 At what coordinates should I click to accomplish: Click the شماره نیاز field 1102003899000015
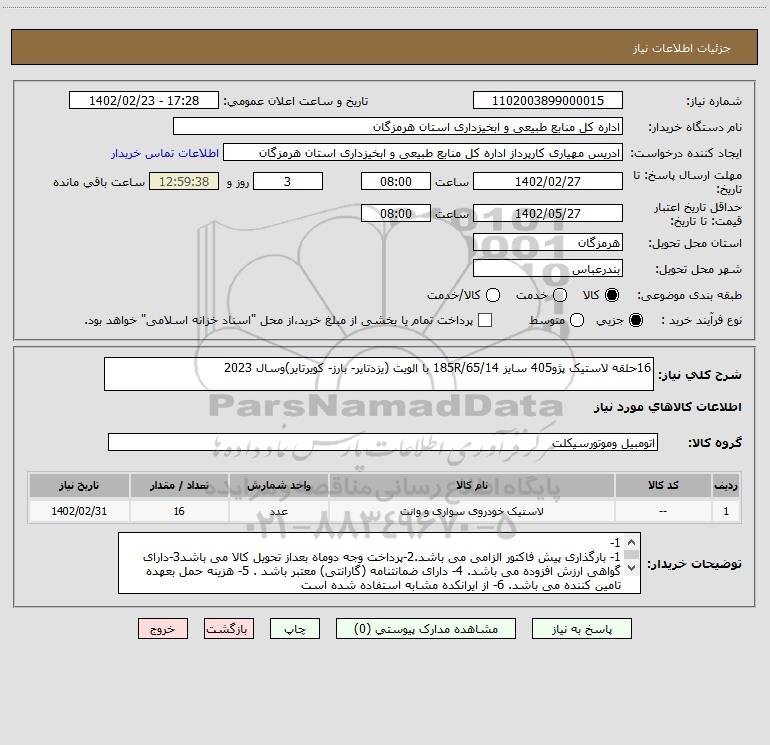coord(548,100)
